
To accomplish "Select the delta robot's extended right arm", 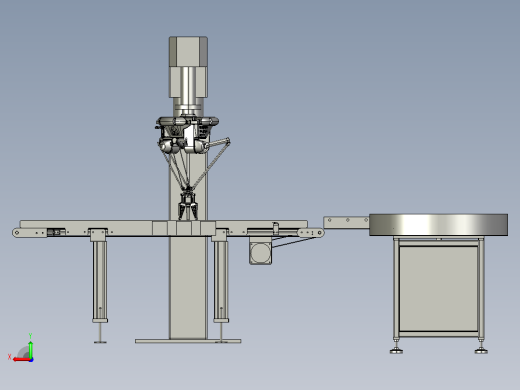I will [218, 143].
